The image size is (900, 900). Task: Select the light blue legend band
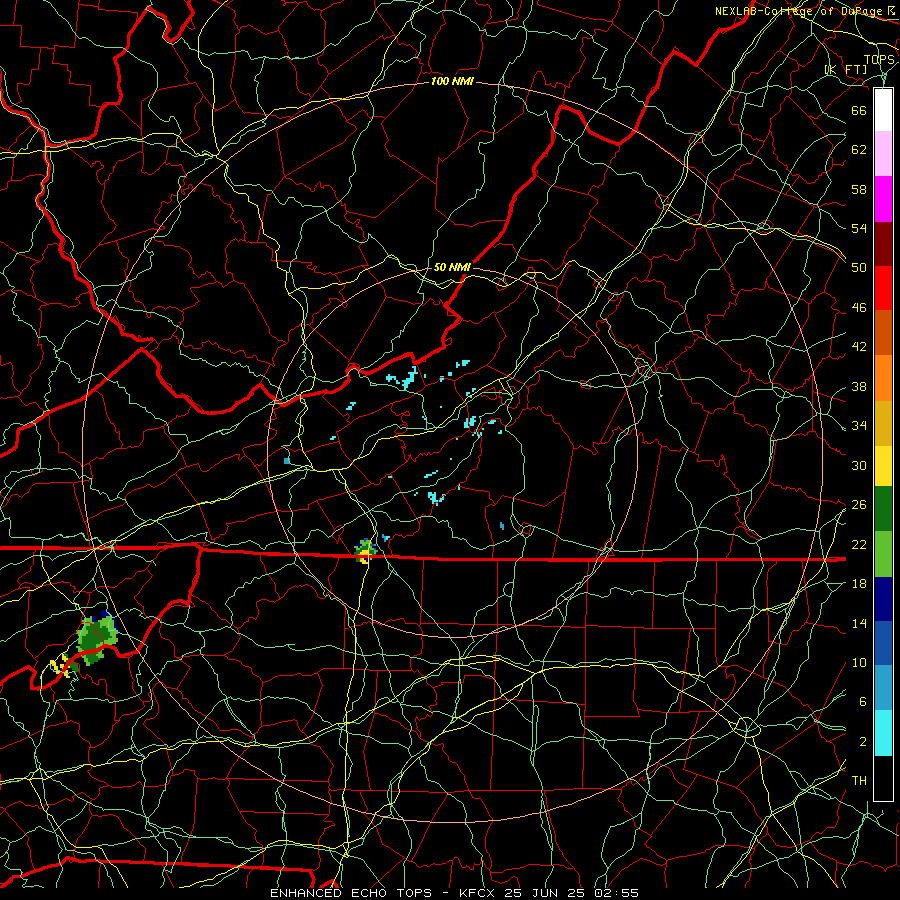[x=883, y=688]
